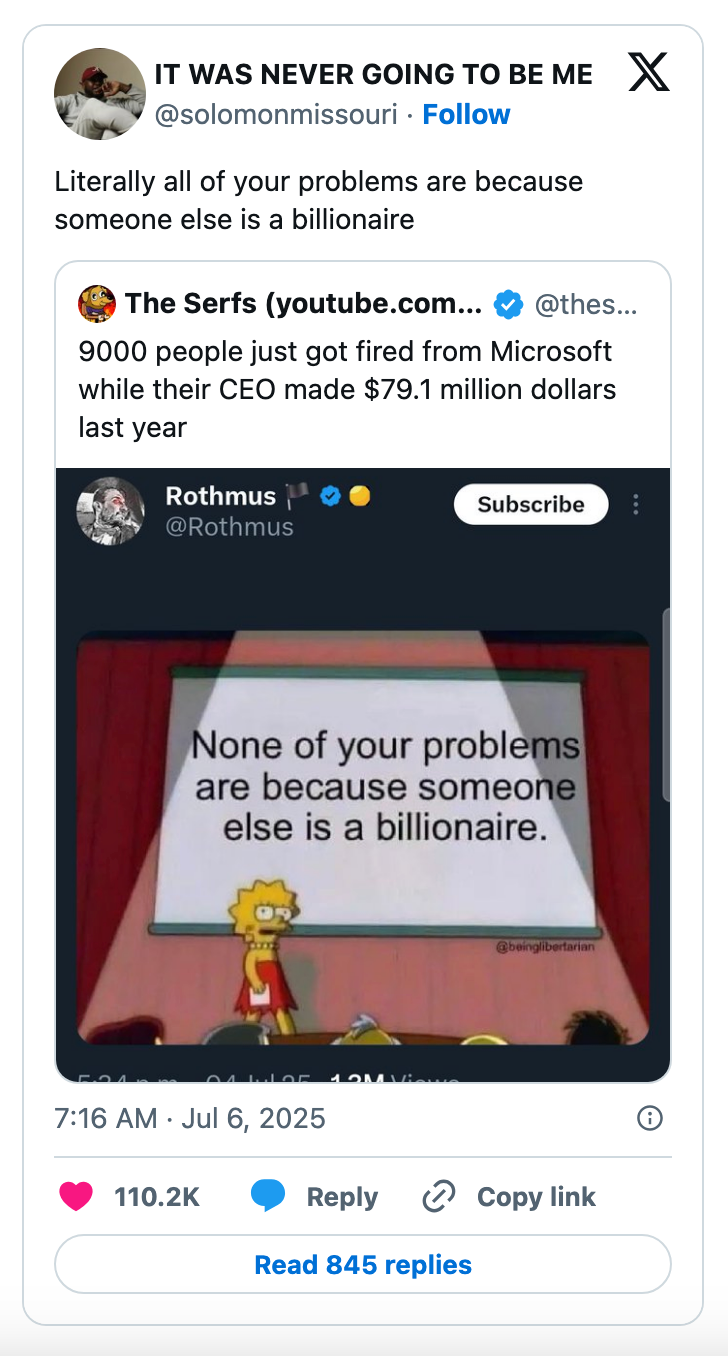Click the heart icon to like the post
728x1356 pixels.
coord(78,1196)
